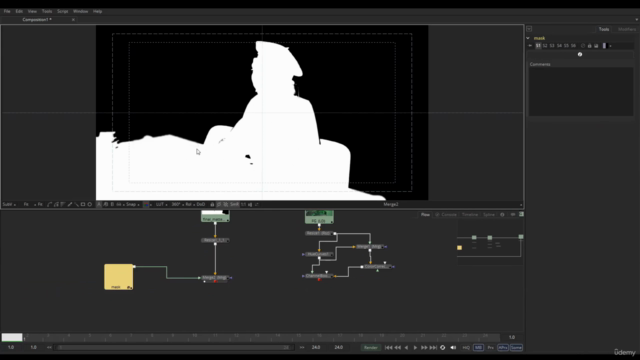Viewport: 640px width, 360px height.
Task: Select the HueCurves1 node
Action: [319, 254]
